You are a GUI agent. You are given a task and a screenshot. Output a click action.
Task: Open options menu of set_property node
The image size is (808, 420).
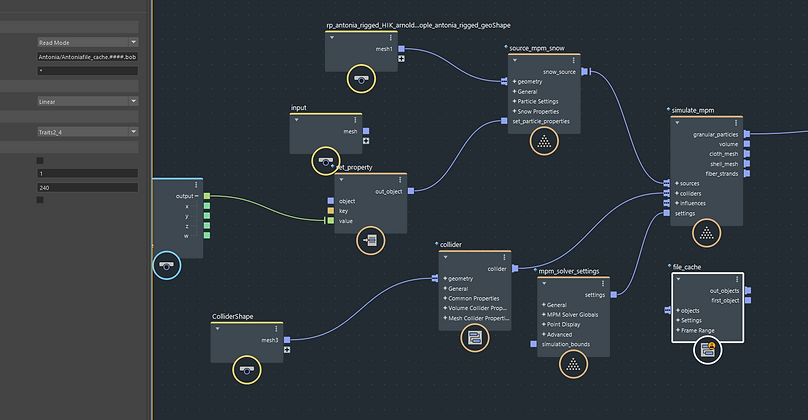(400, 180)
